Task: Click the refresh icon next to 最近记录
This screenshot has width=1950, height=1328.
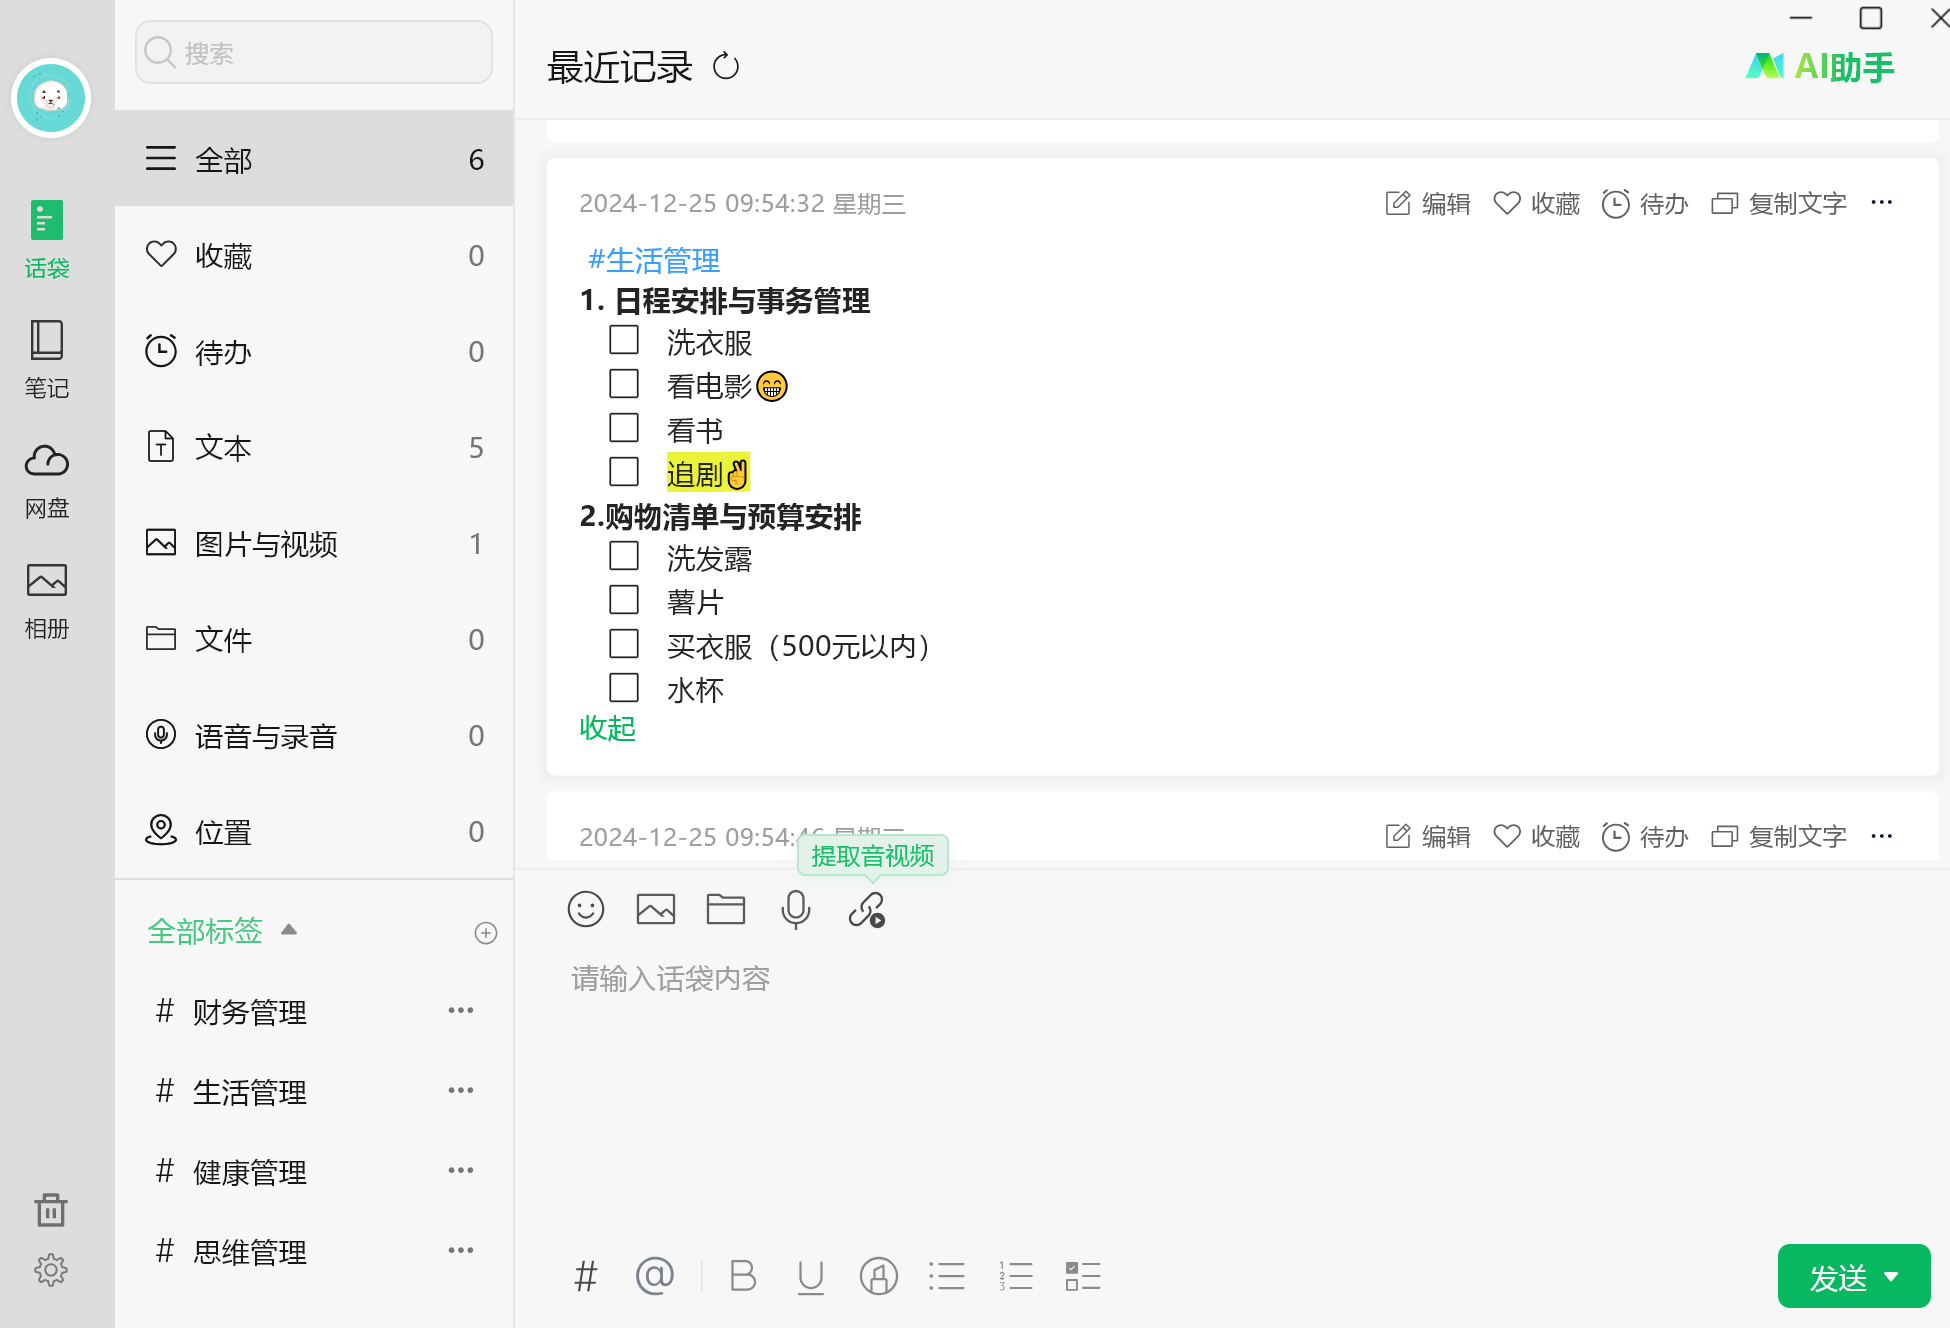Action: coord(726,67)
